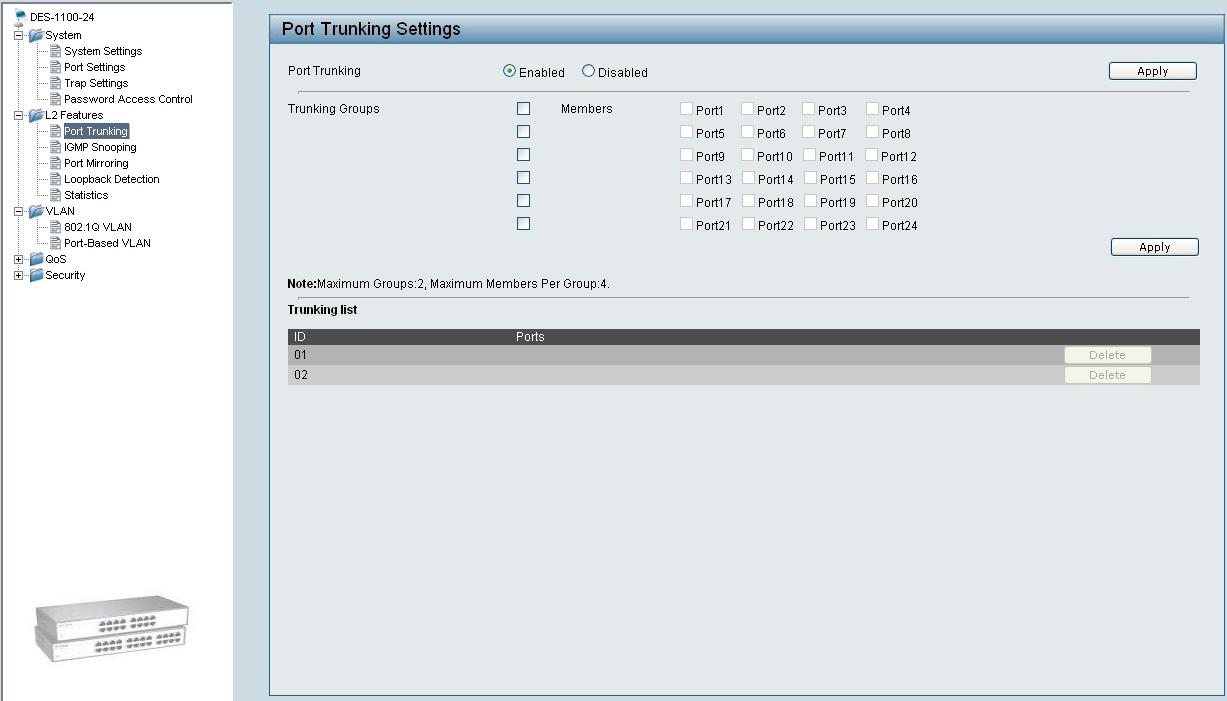Viewport: 1227px width, 701px height.
Task: Open Port-Based VLAN page
Action: click(107, 243)
